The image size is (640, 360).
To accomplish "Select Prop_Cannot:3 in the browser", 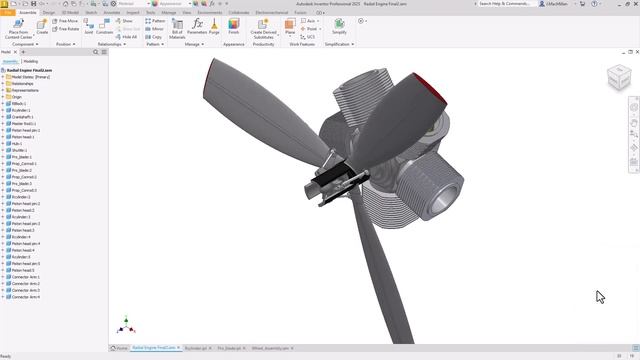I will coord(24,190).
